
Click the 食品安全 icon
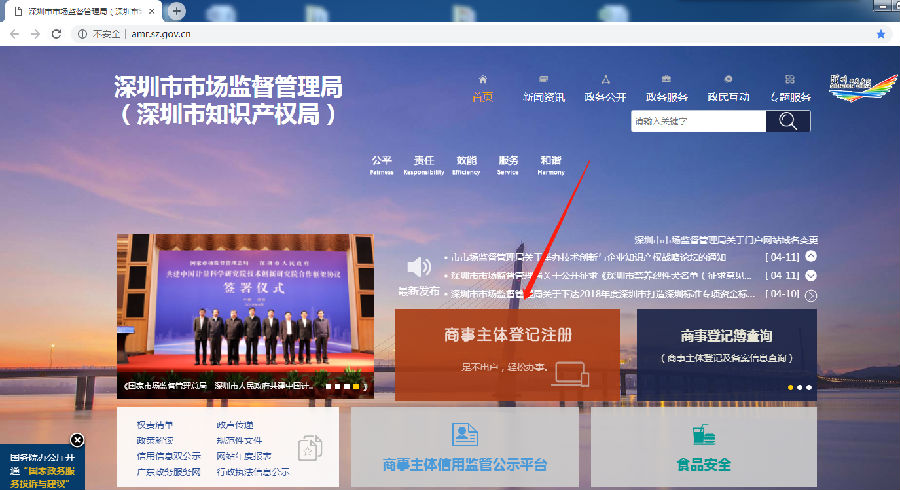pos(704,436)
